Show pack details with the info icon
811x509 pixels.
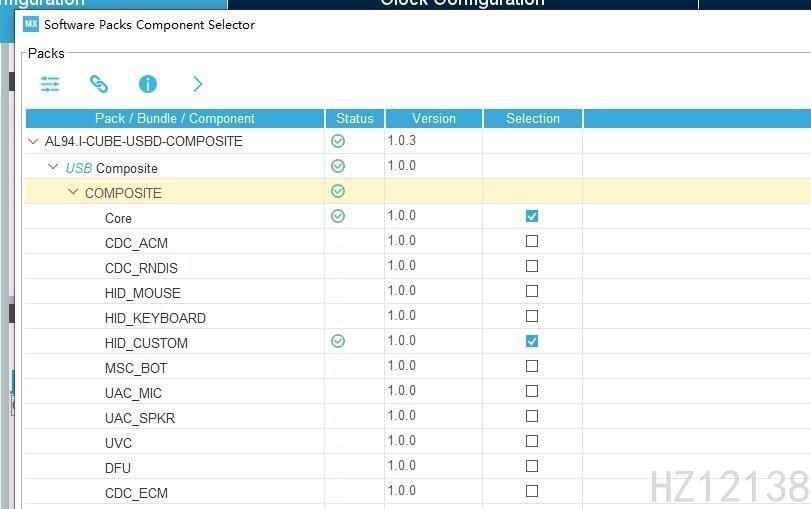point(148,84)
